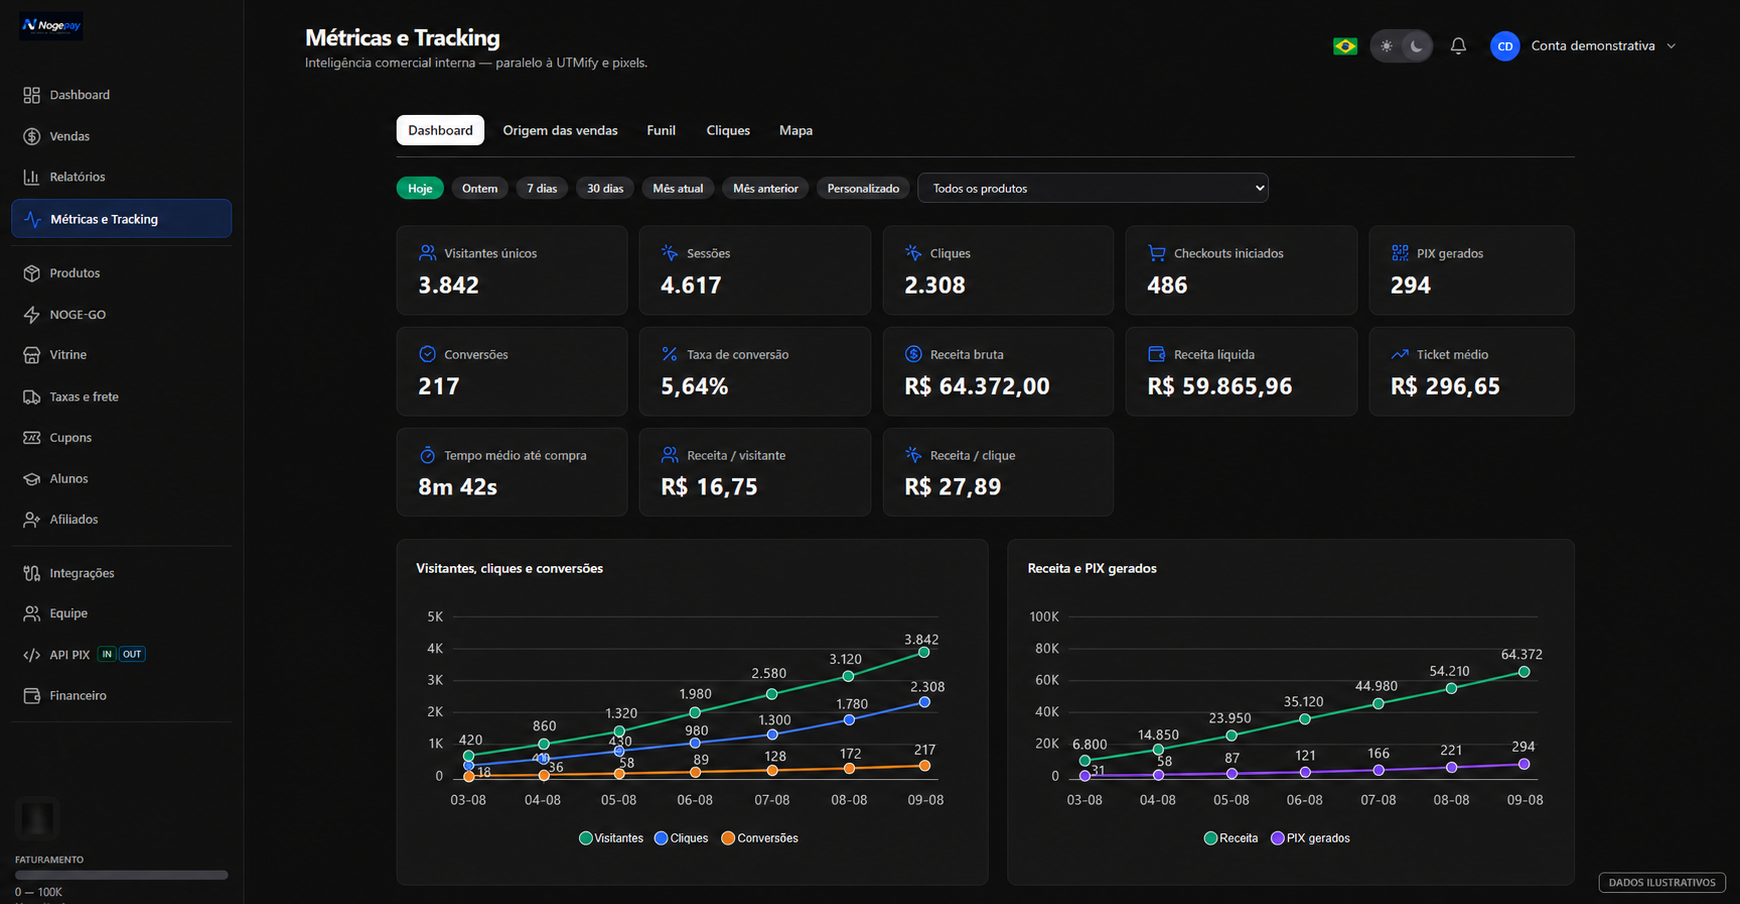Switch to light theme sun toggle
This screenshot has width=1740, height=904.
pos(1386,46)
